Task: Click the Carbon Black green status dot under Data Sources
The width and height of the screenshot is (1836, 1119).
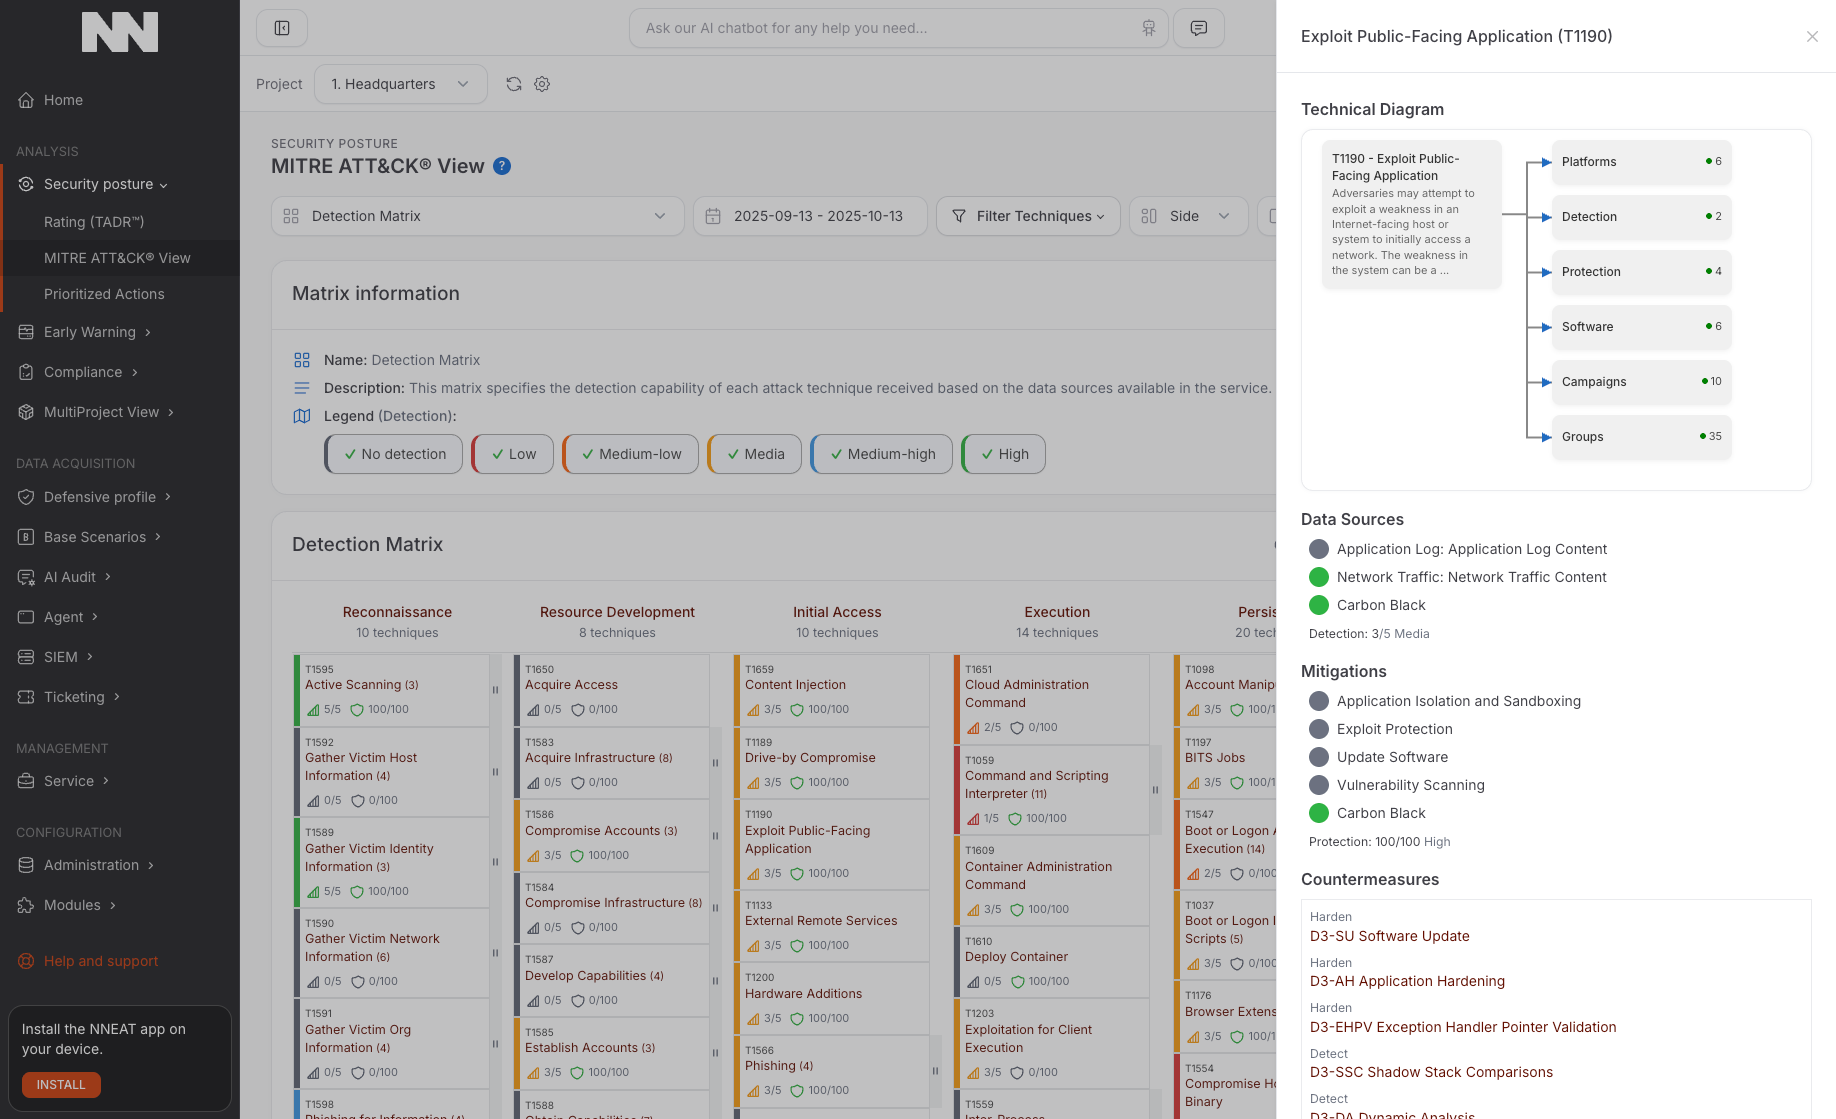Action: pos(1318,605)
